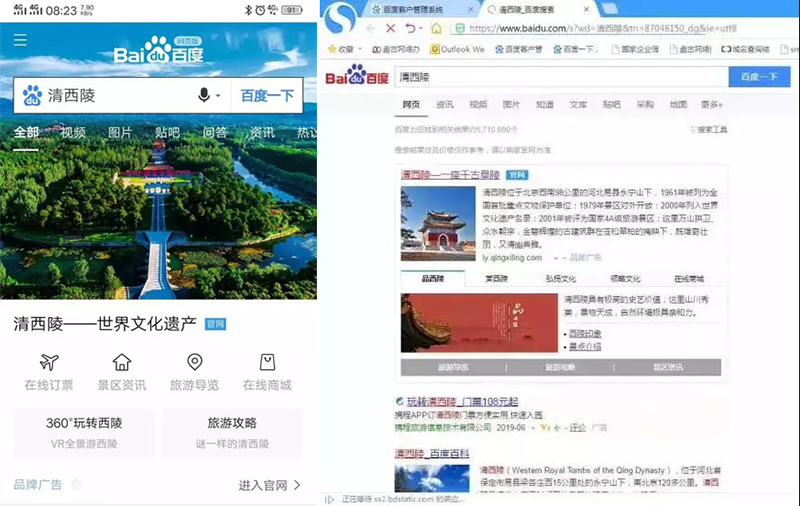Click the mobile search field containing 清西陵
Image resolution: width=800 pixels, height=506 pixels.
(x=121, y=95)
